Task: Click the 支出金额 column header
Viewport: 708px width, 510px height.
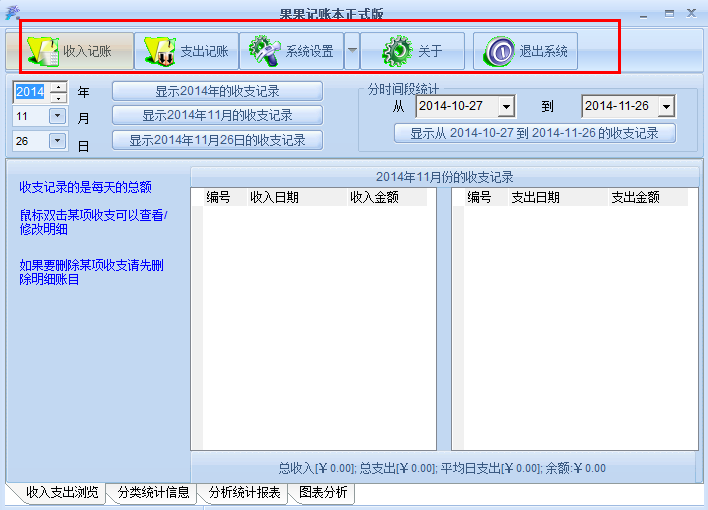Action: 648,197
